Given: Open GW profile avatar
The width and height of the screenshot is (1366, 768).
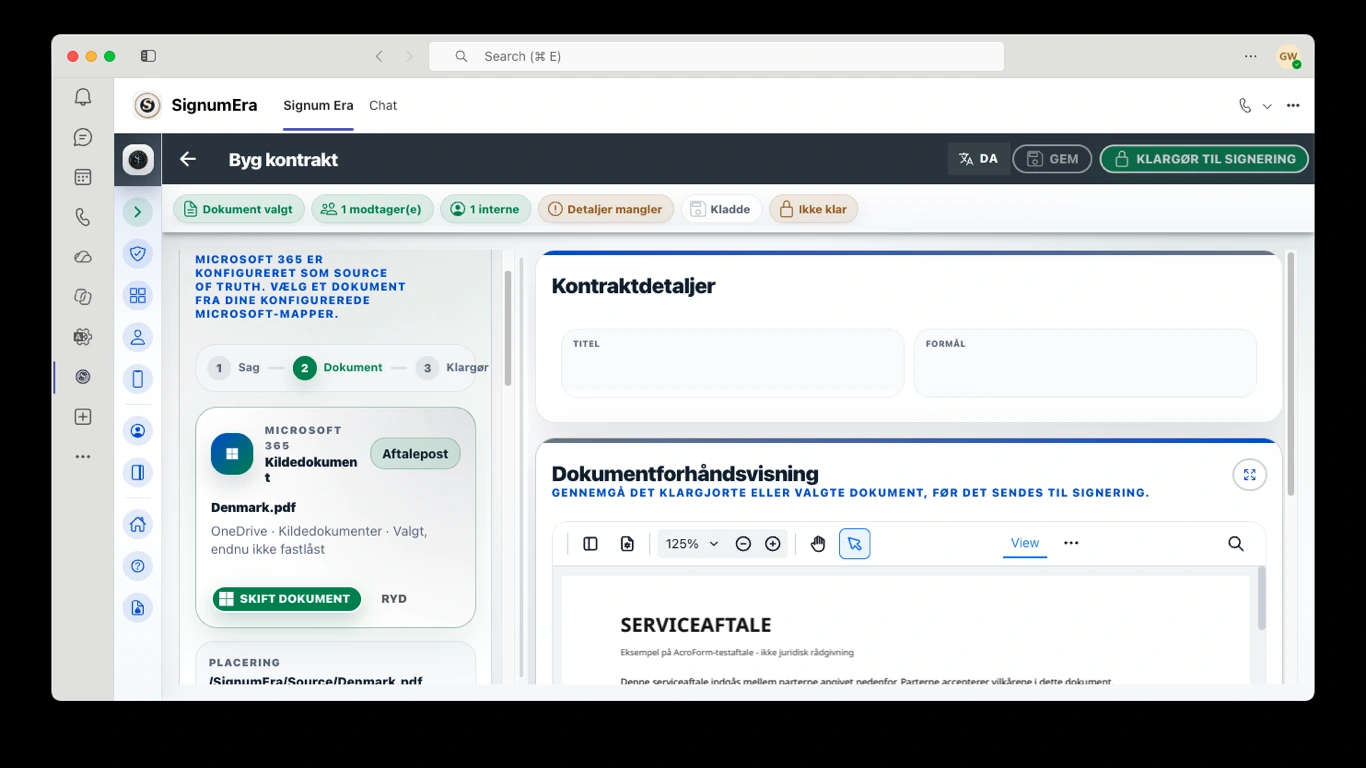Looking at the screenshot, I should (1288, 56).
